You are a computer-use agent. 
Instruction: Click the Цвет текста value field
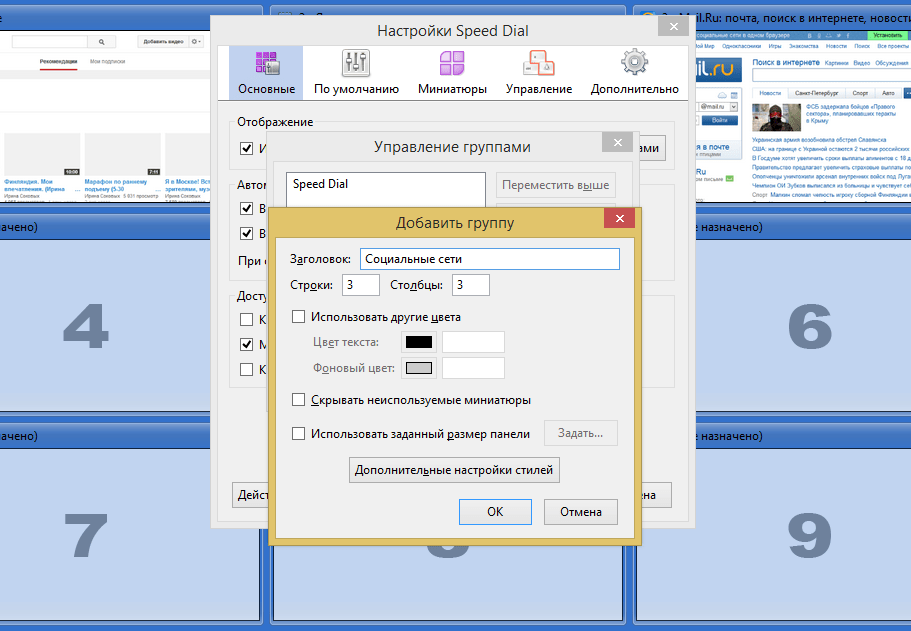(x=473, y=342)
